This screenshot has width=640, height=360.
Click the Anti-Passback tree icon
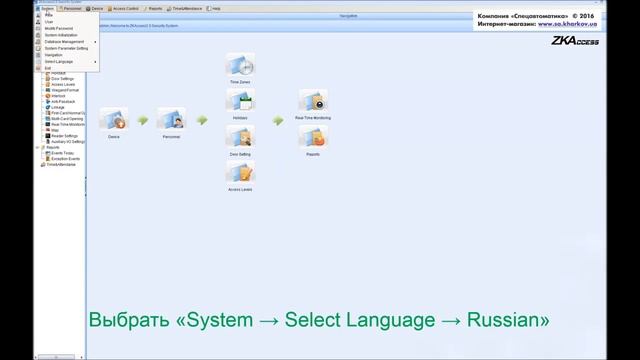click(48, 102)
